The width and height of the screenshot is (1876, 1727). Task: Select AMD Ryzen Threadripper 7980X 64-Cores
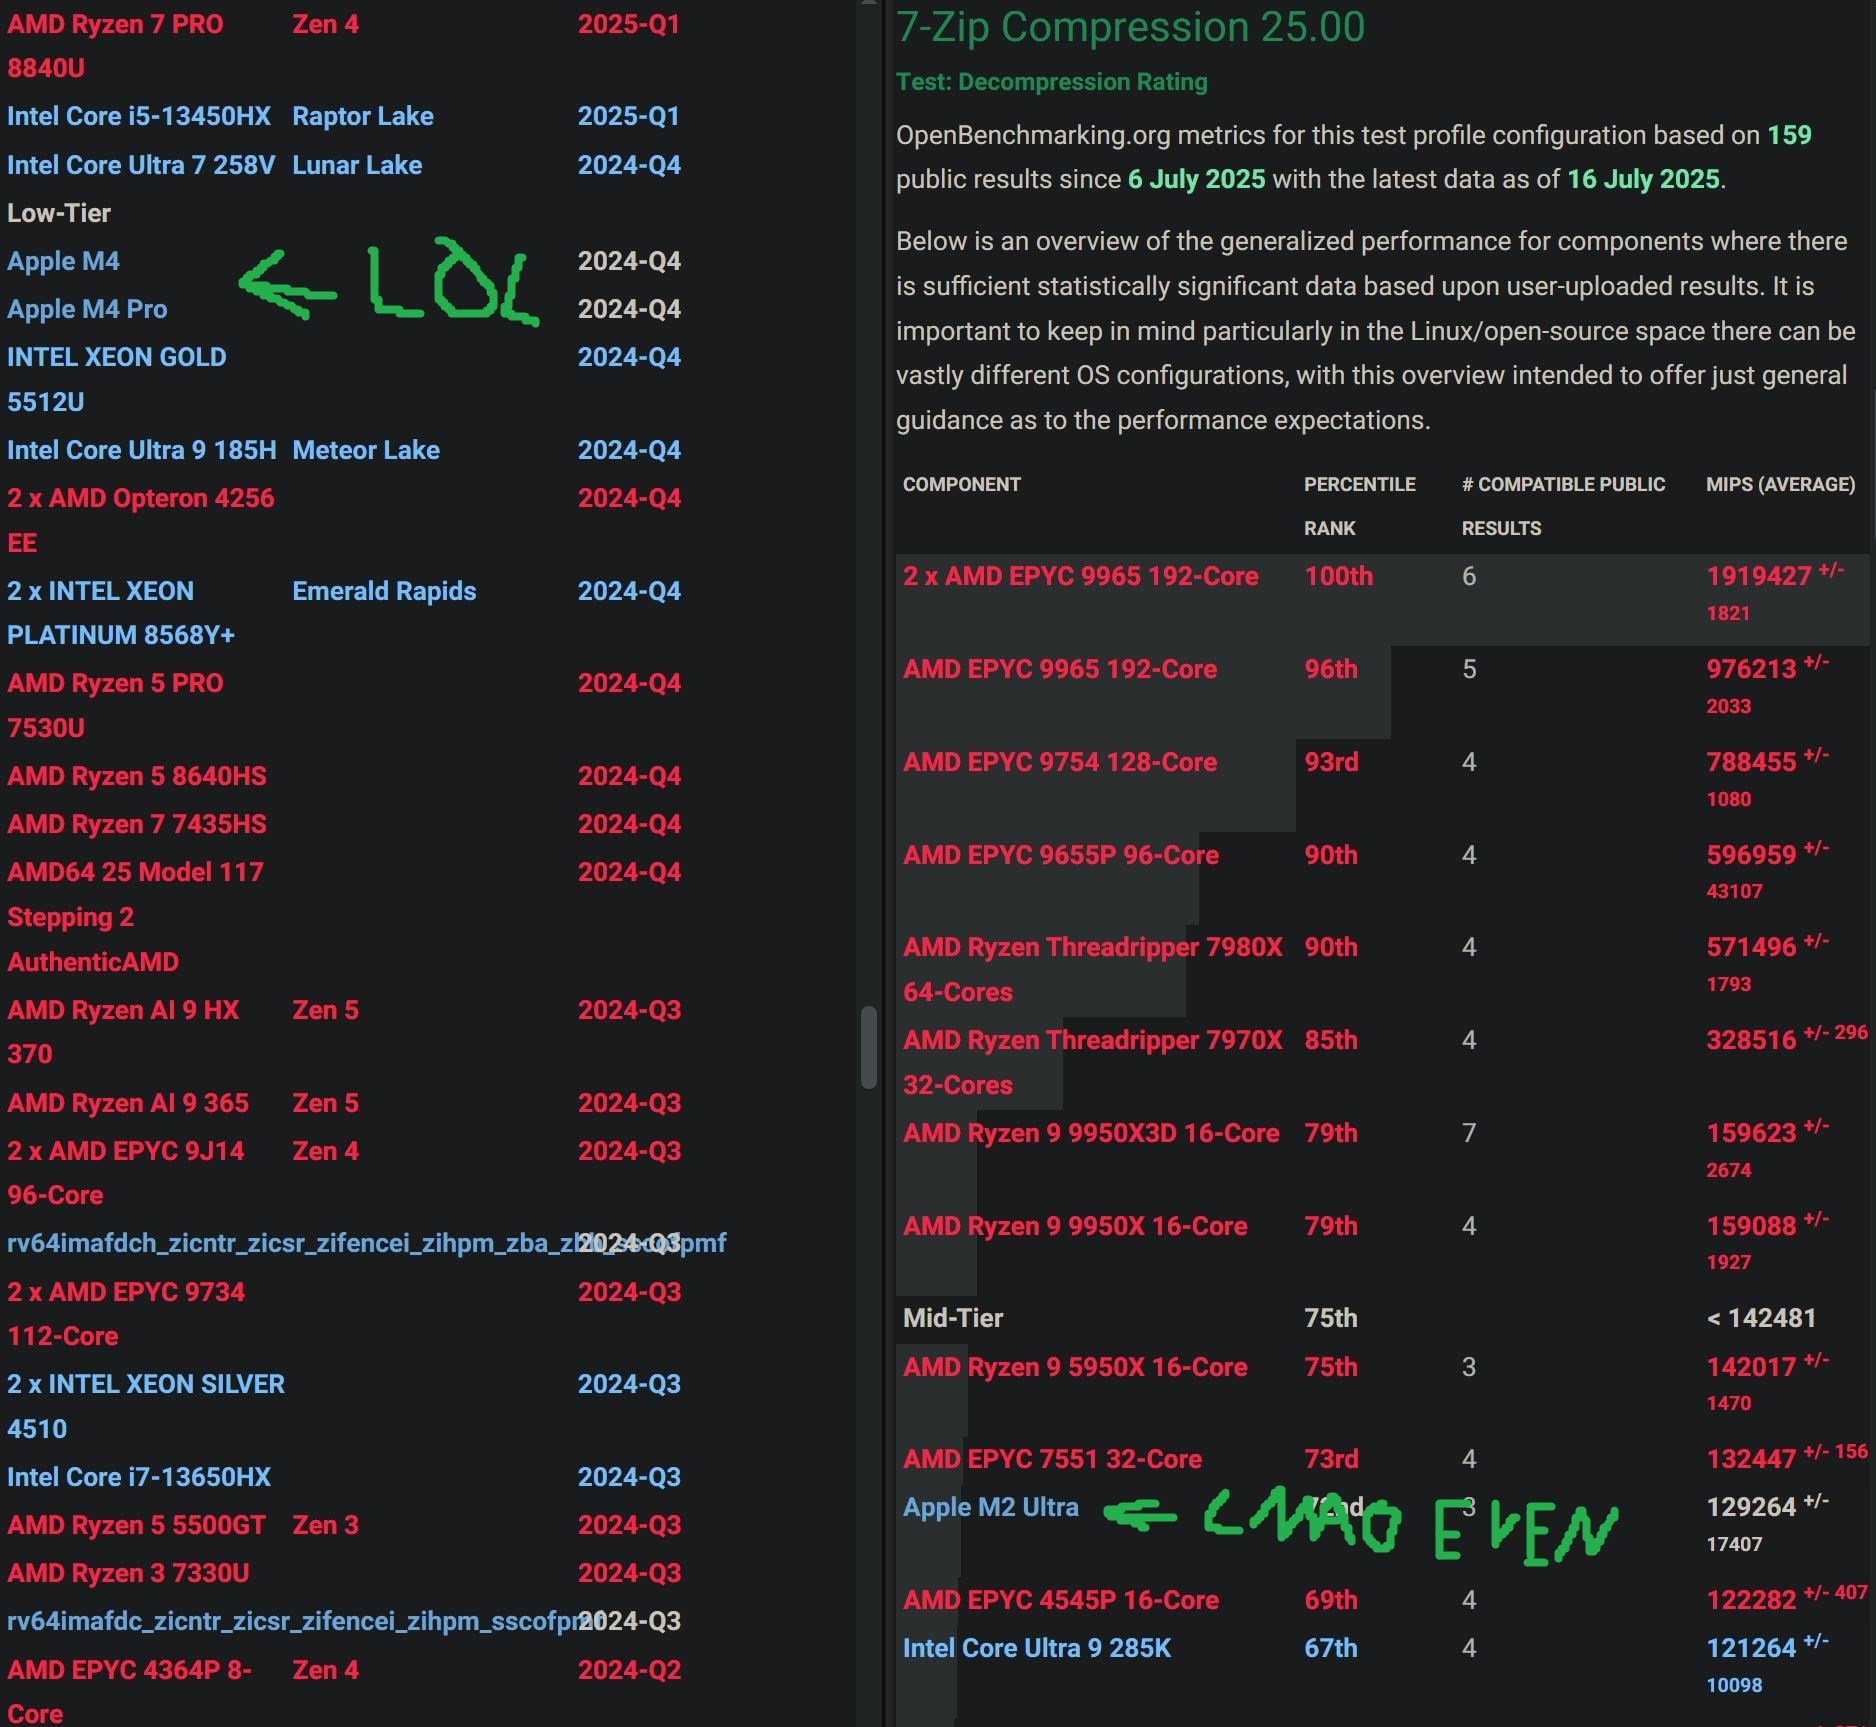point(1093,969)
